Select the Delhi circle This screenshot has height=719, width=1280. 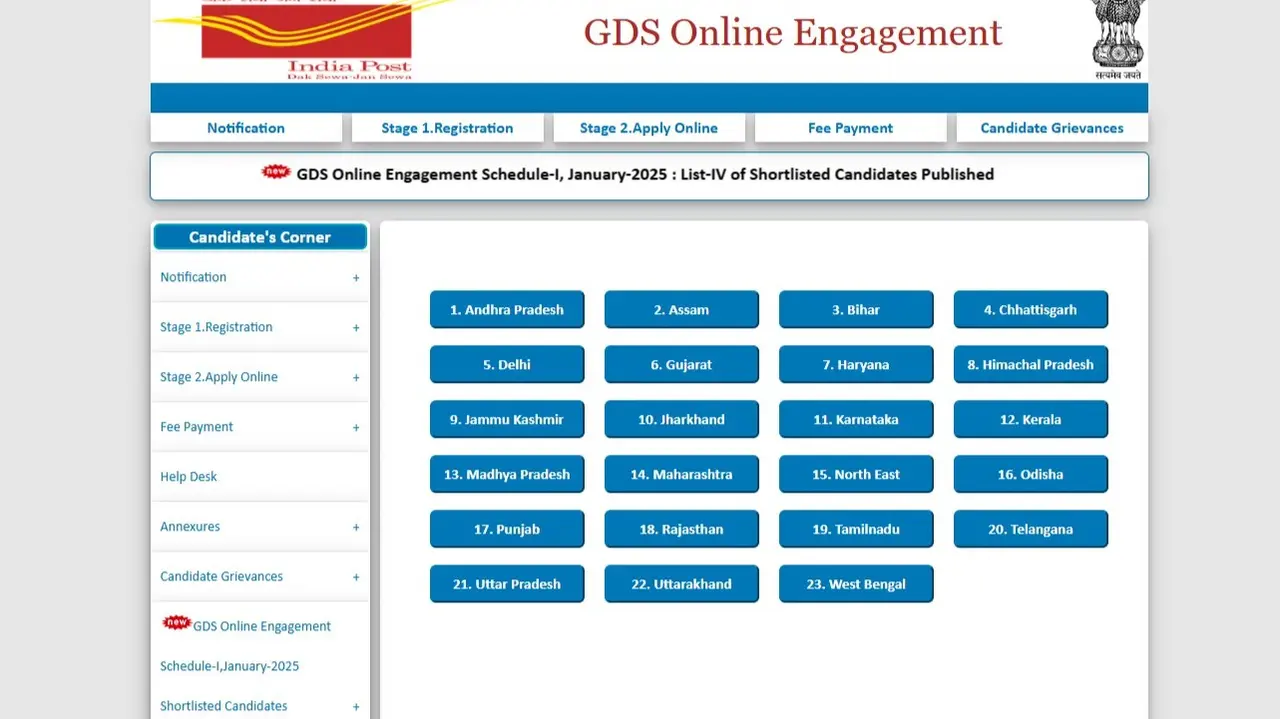pos(507,364)
